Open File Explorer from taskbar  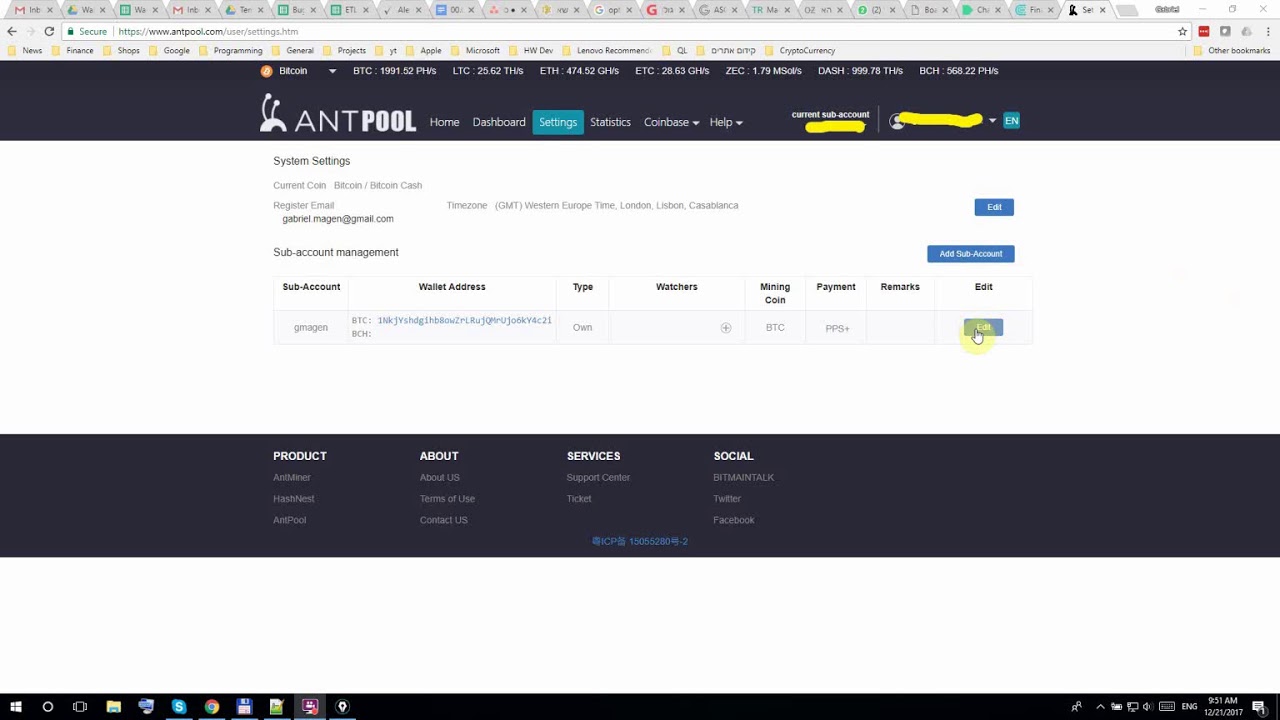(x=113, y=707)
